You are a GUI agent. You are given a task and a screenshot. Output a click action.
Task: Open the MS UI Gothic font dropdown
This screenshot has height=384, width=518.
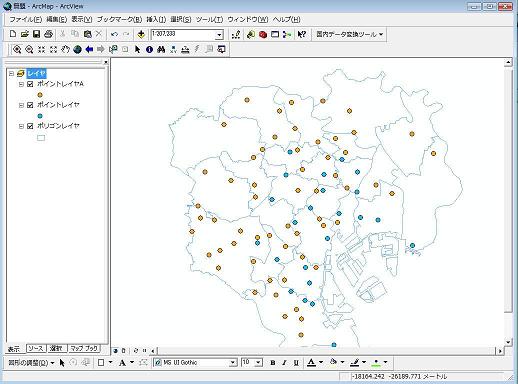click(233, 363)
